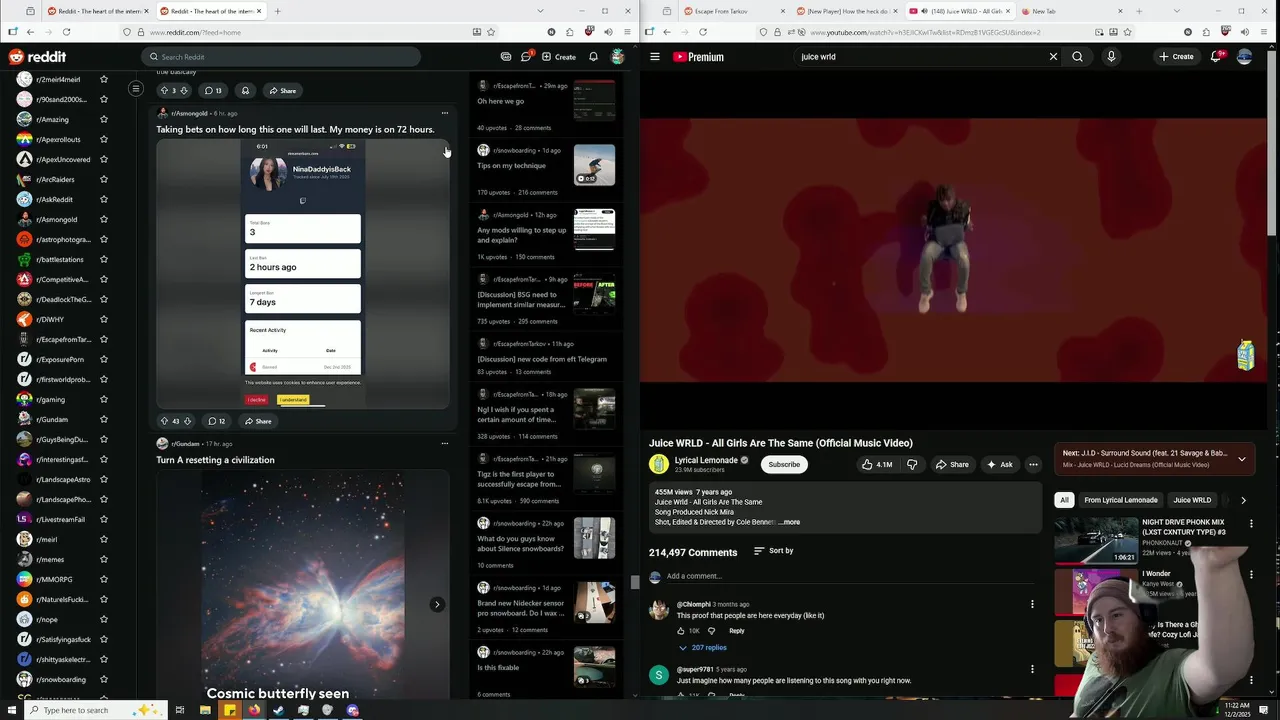
Task: Favorite r/Asmongold with its star
Action: point(104,220)
